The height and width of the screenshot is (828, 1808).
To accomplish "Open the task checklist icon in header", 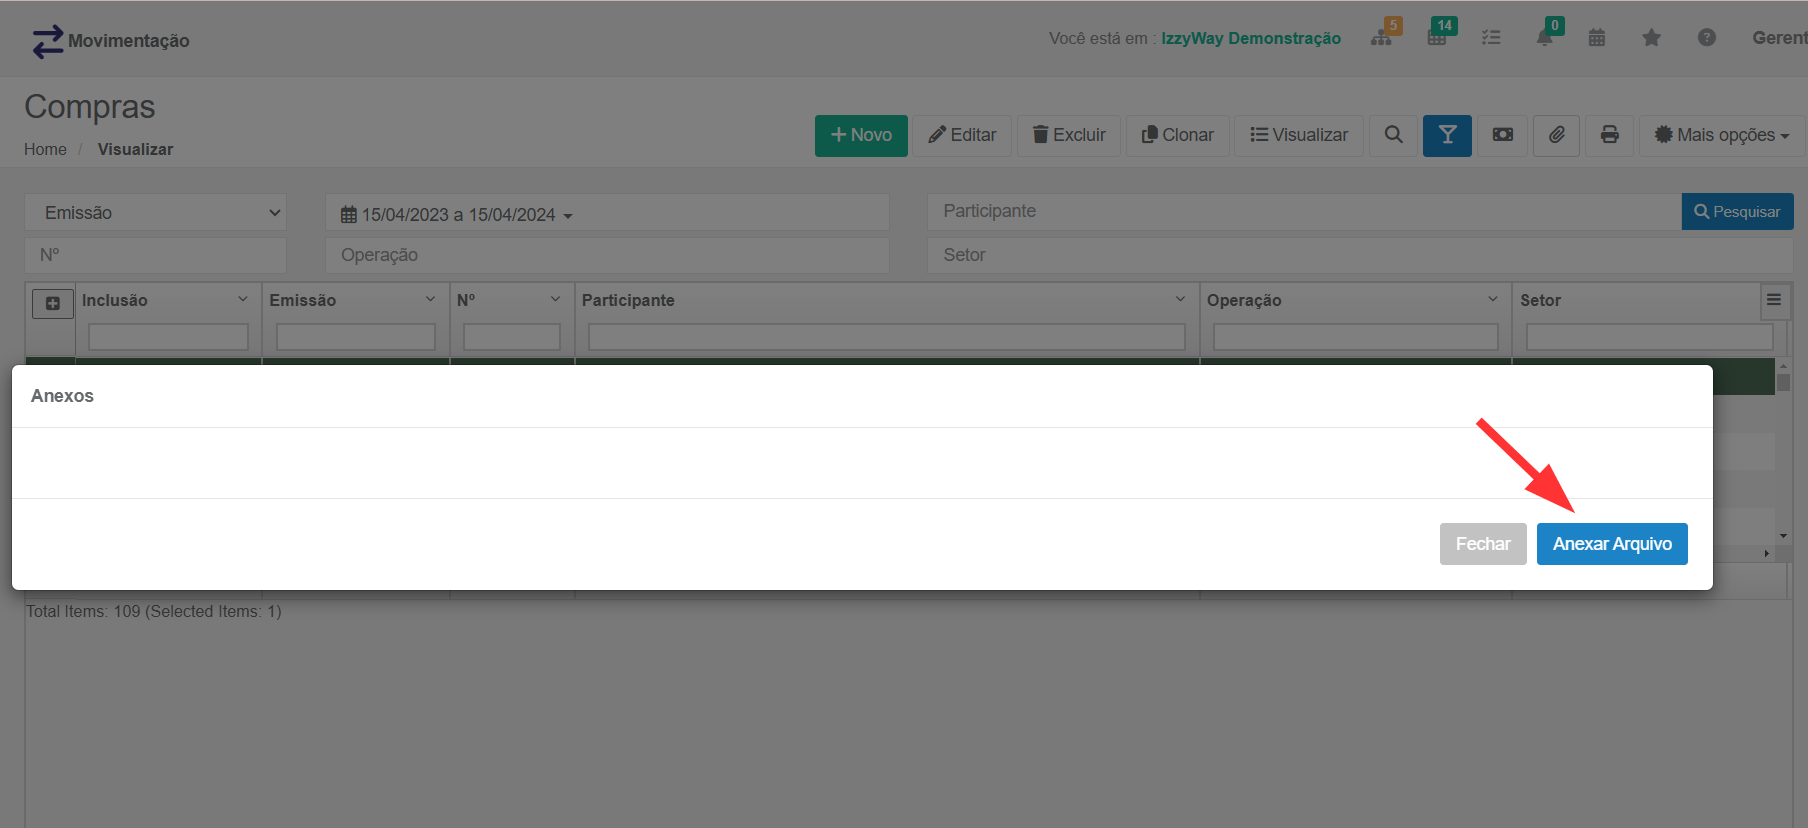I will point(1491,38).
